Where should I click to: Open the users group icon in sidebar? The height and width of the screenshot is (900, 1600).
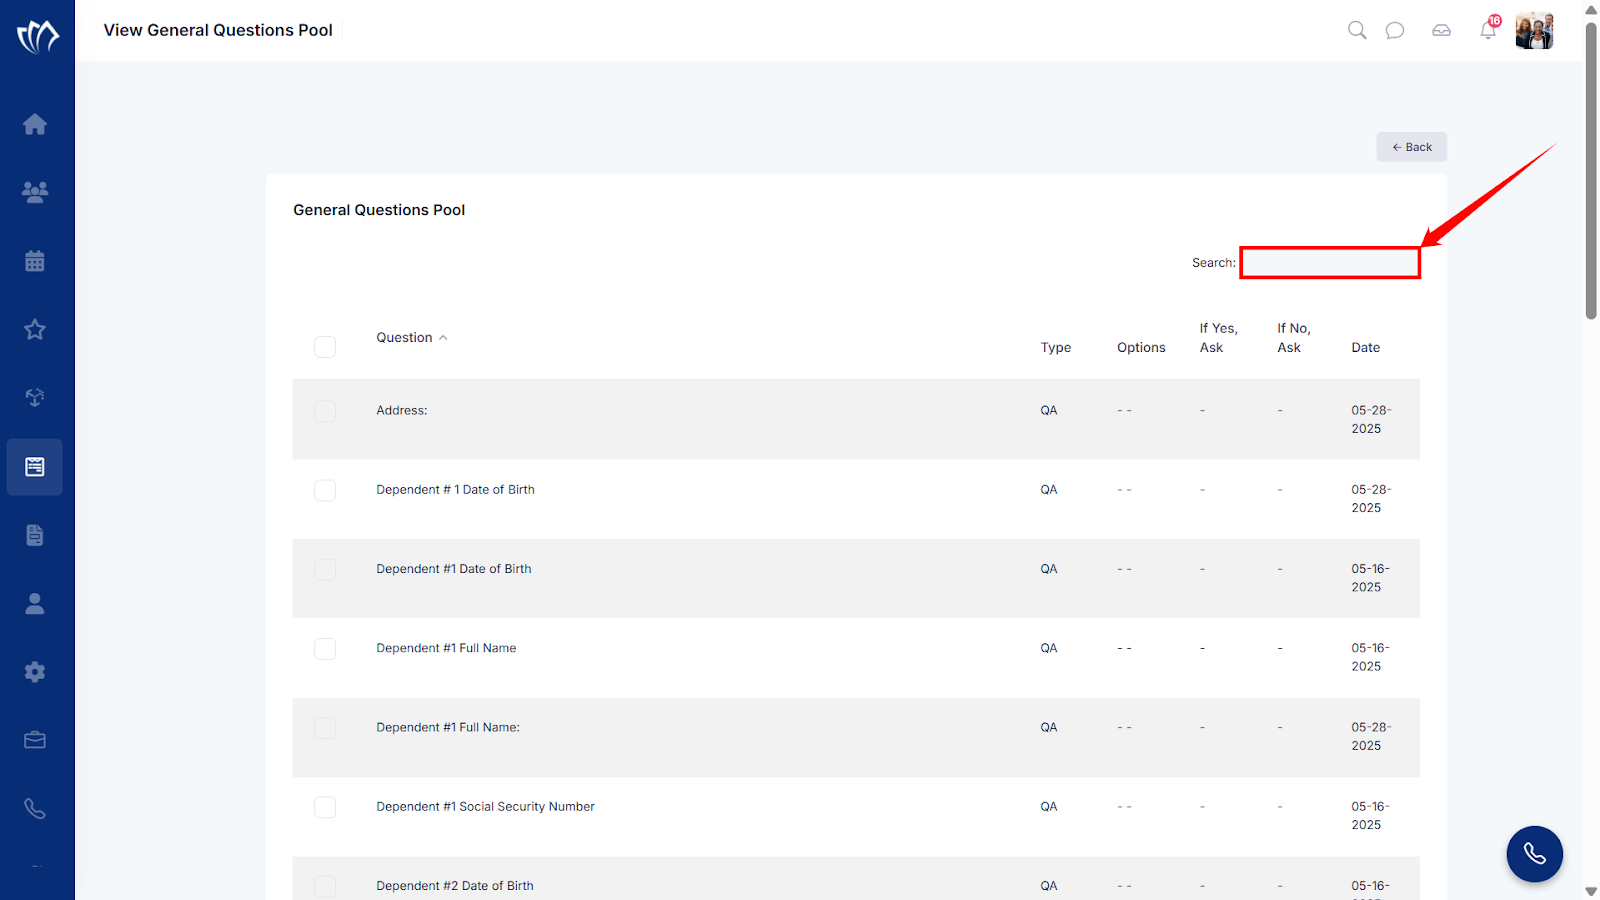35,192
